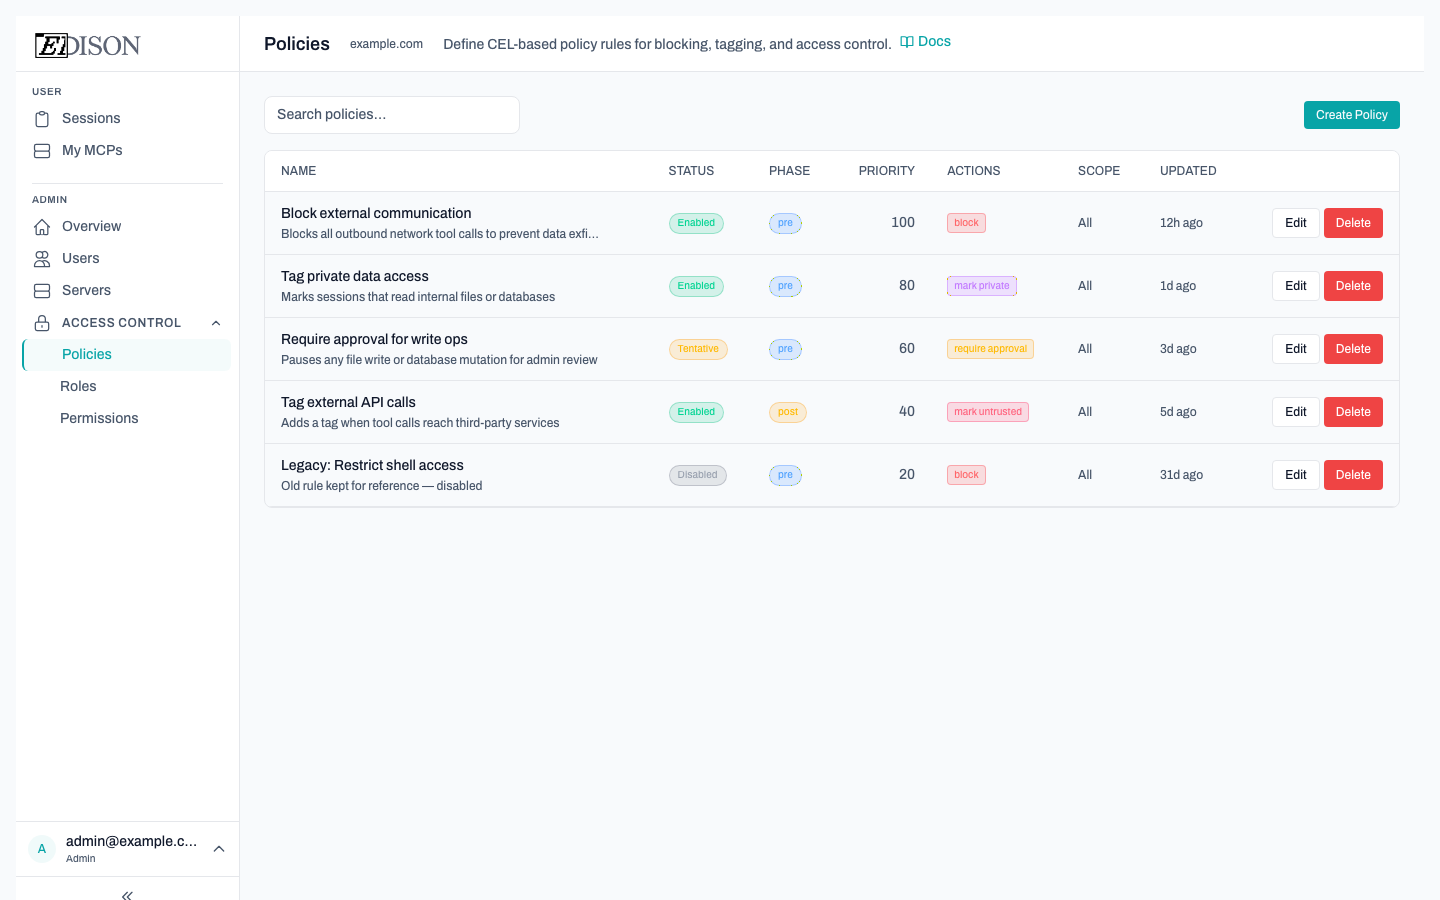
Task: Collapse the Access Control section
Action: point(216,322)
